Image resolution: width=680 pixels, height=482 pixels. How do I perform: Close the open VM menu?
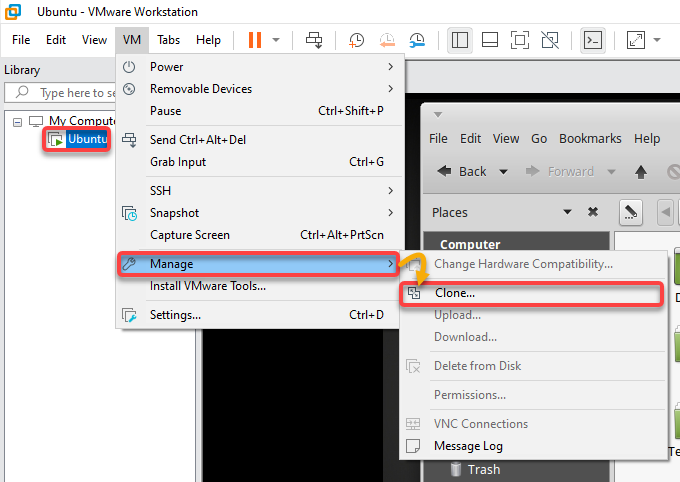pos(132,40)
